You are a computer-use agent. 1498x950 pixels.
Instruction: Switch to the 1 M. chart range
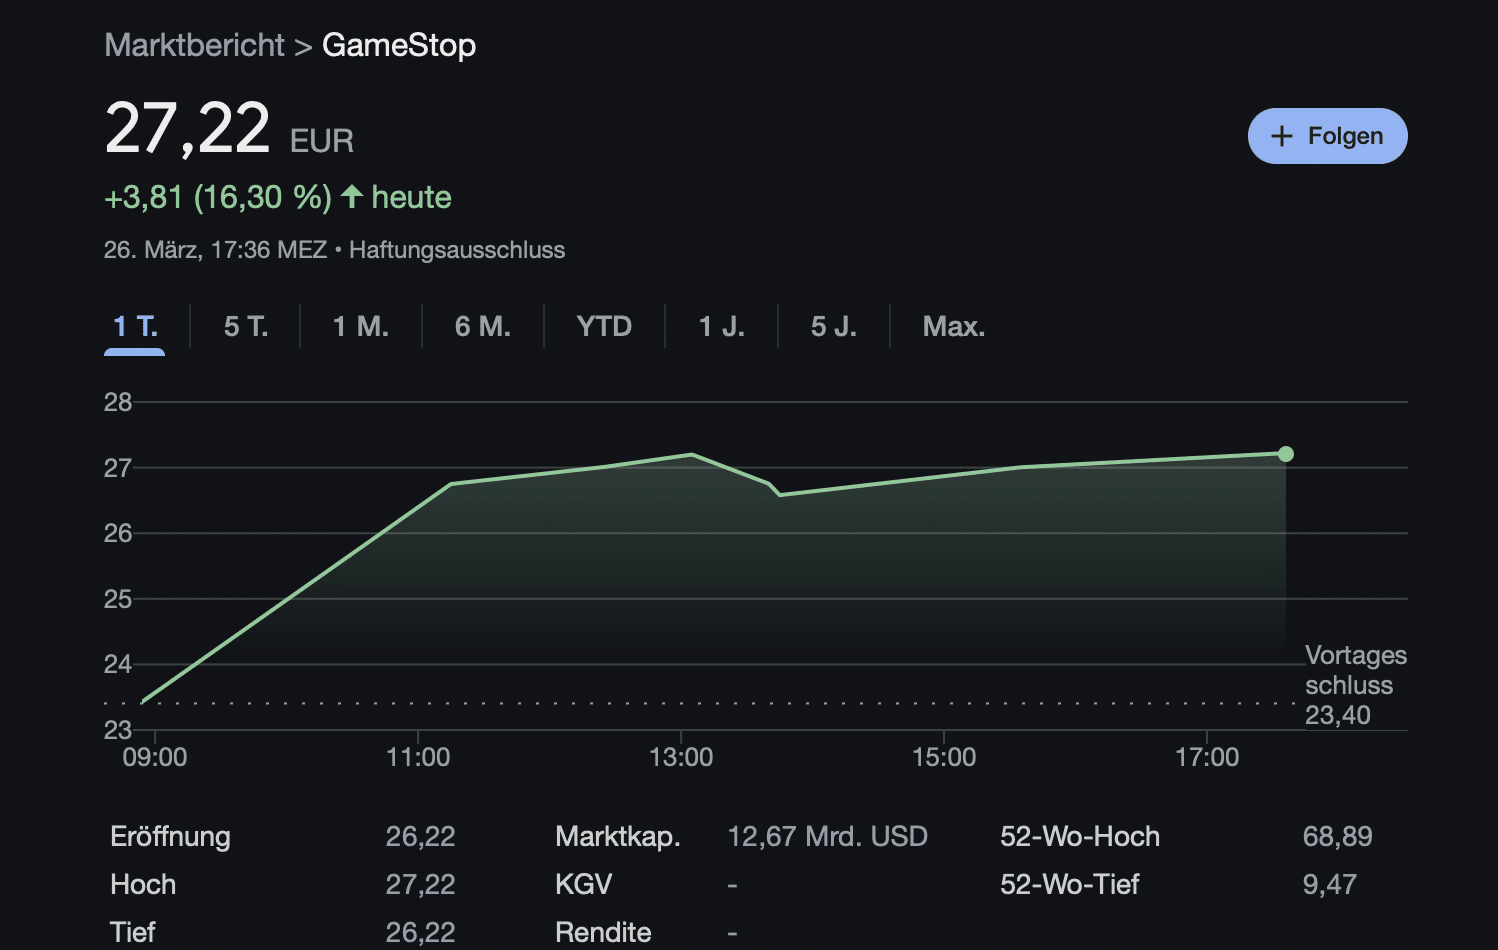pyautogui.click(x=361, y=327)
